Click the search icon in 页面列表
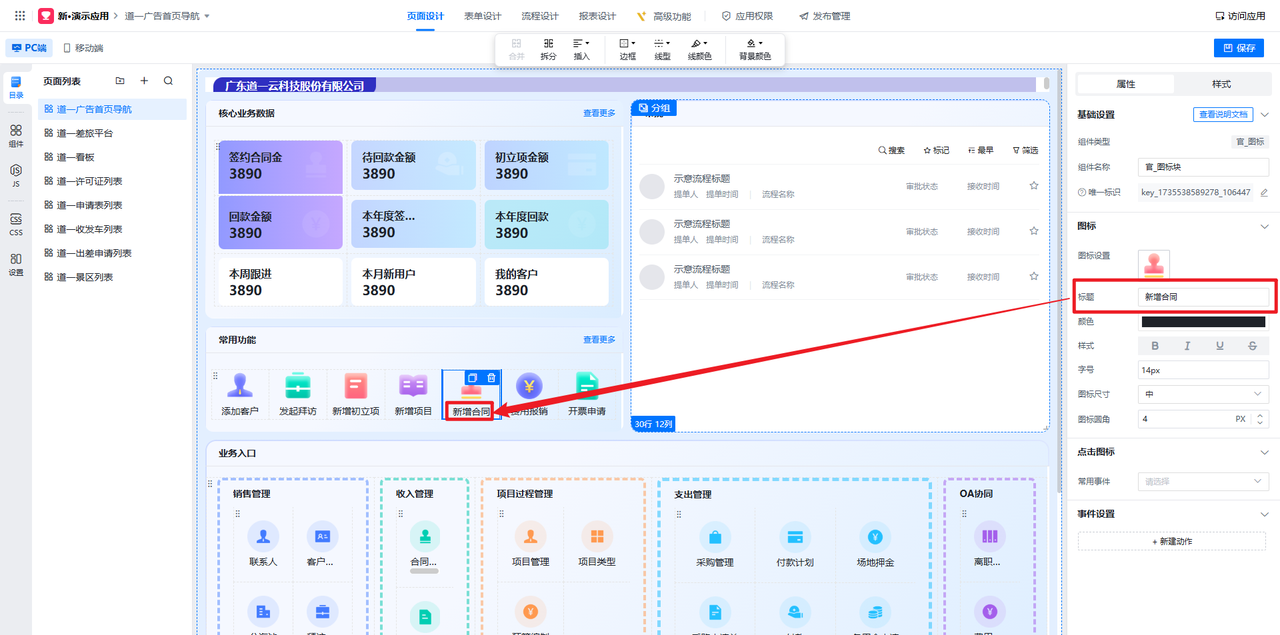This screenshot has height=635, width=1280. 168,81
